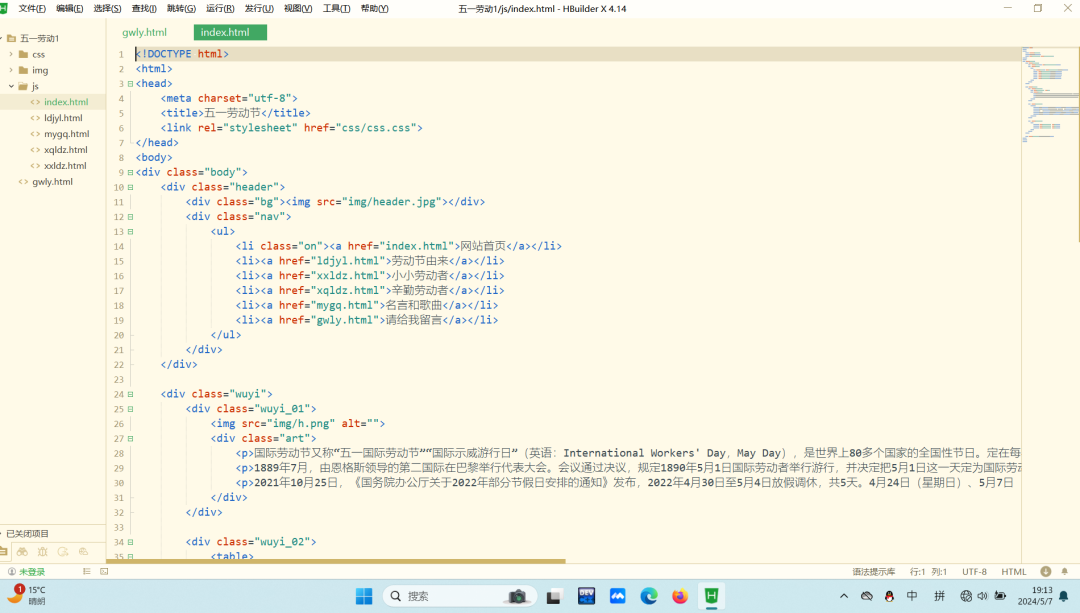
Task: Click the horizontal scrollbar below the editor
Action: 336,561
